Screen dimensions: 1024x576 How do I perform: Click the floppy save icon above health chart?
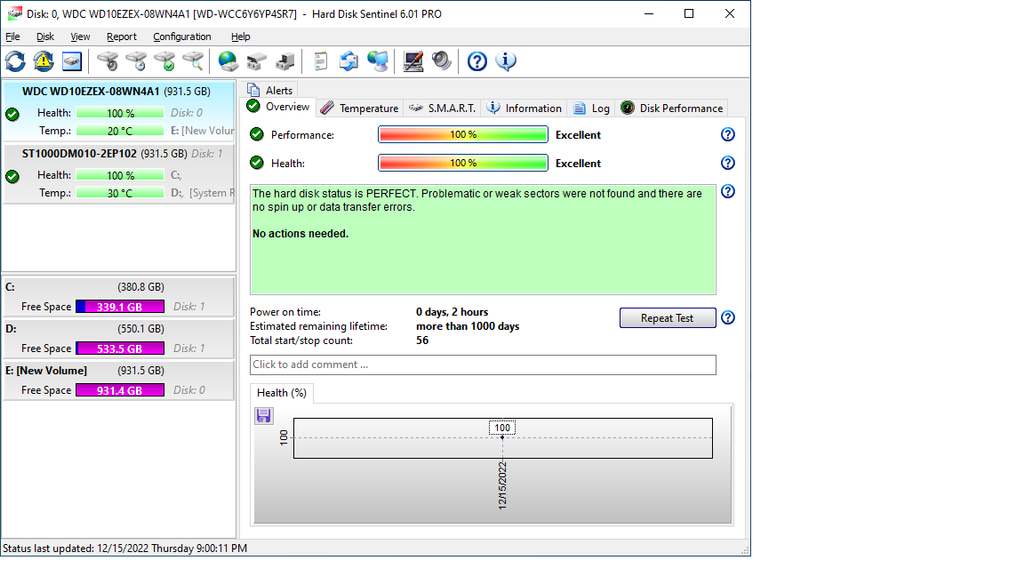(264, 416)
